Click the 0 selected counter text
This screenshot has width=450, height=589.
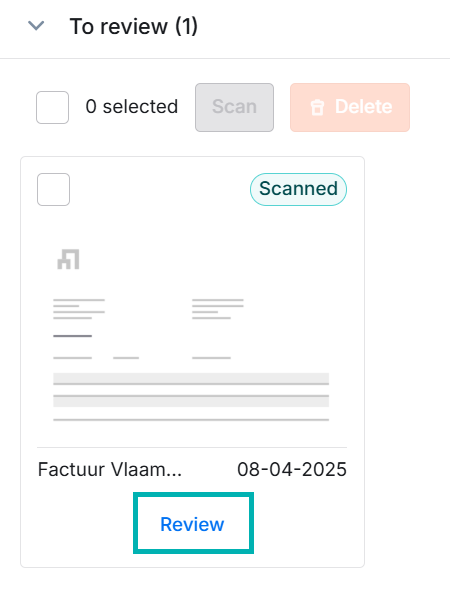tap(131, 107)
